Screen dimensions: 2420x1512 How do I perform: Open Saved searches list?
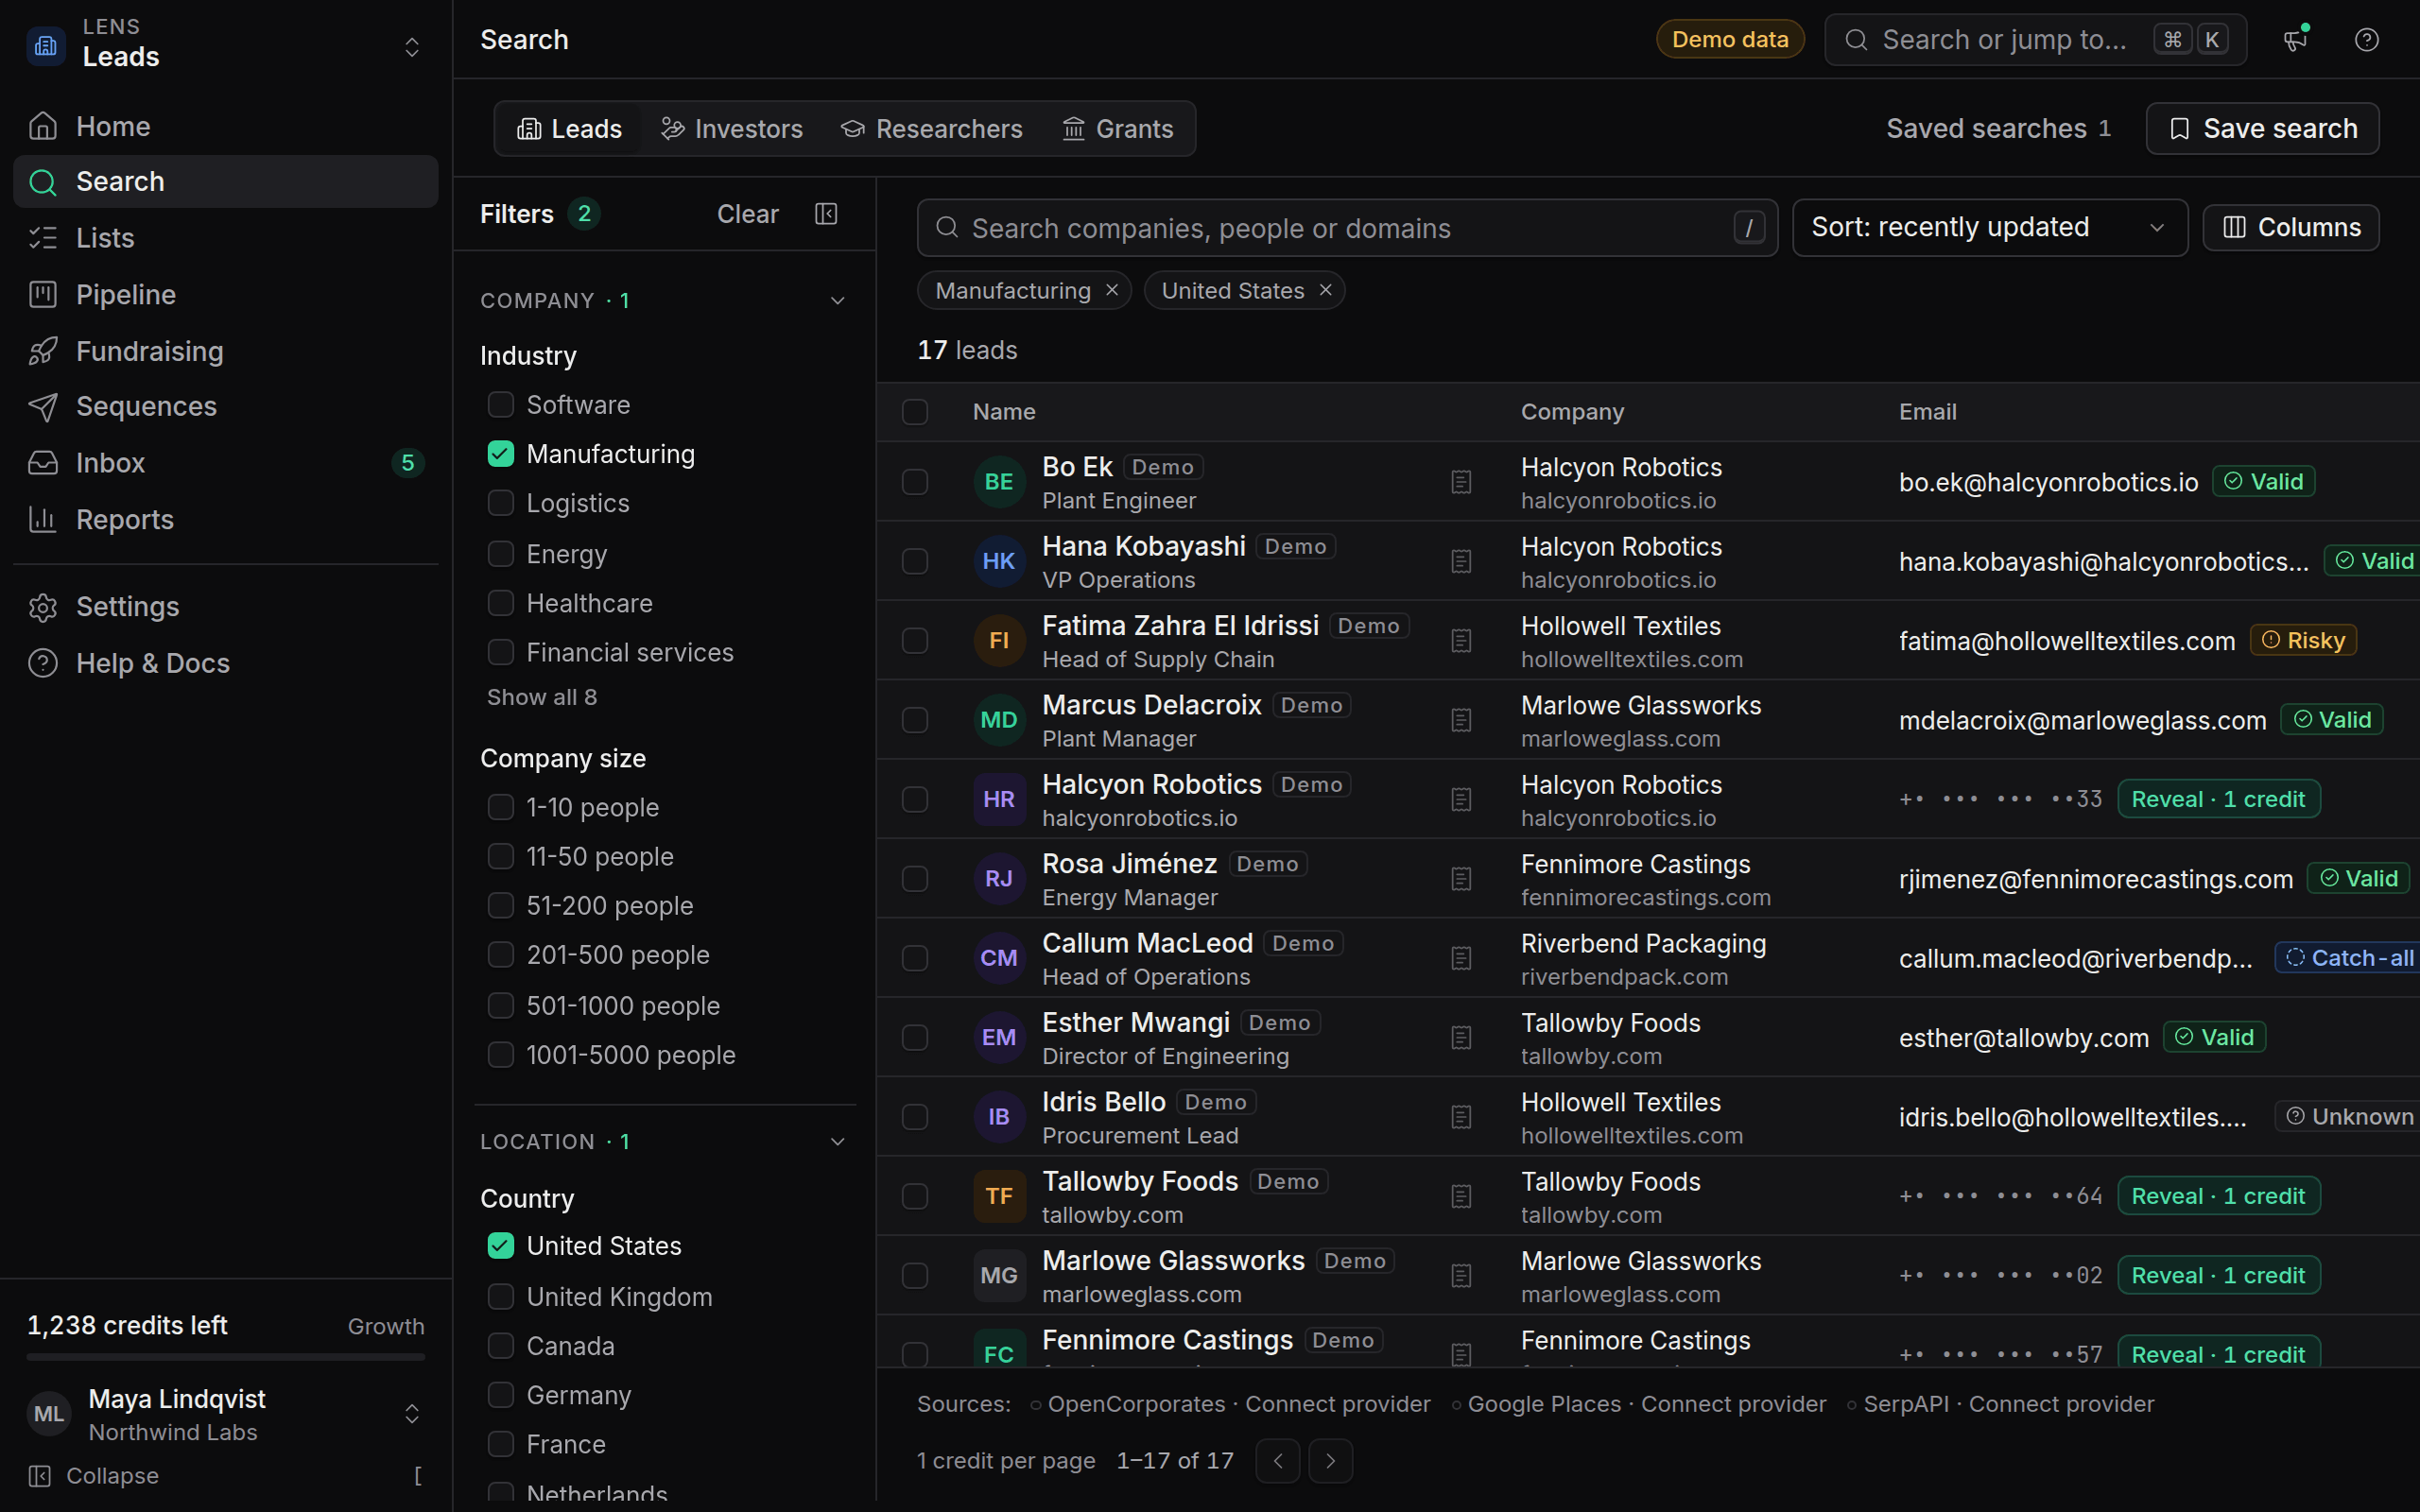tap(1998, 128)
